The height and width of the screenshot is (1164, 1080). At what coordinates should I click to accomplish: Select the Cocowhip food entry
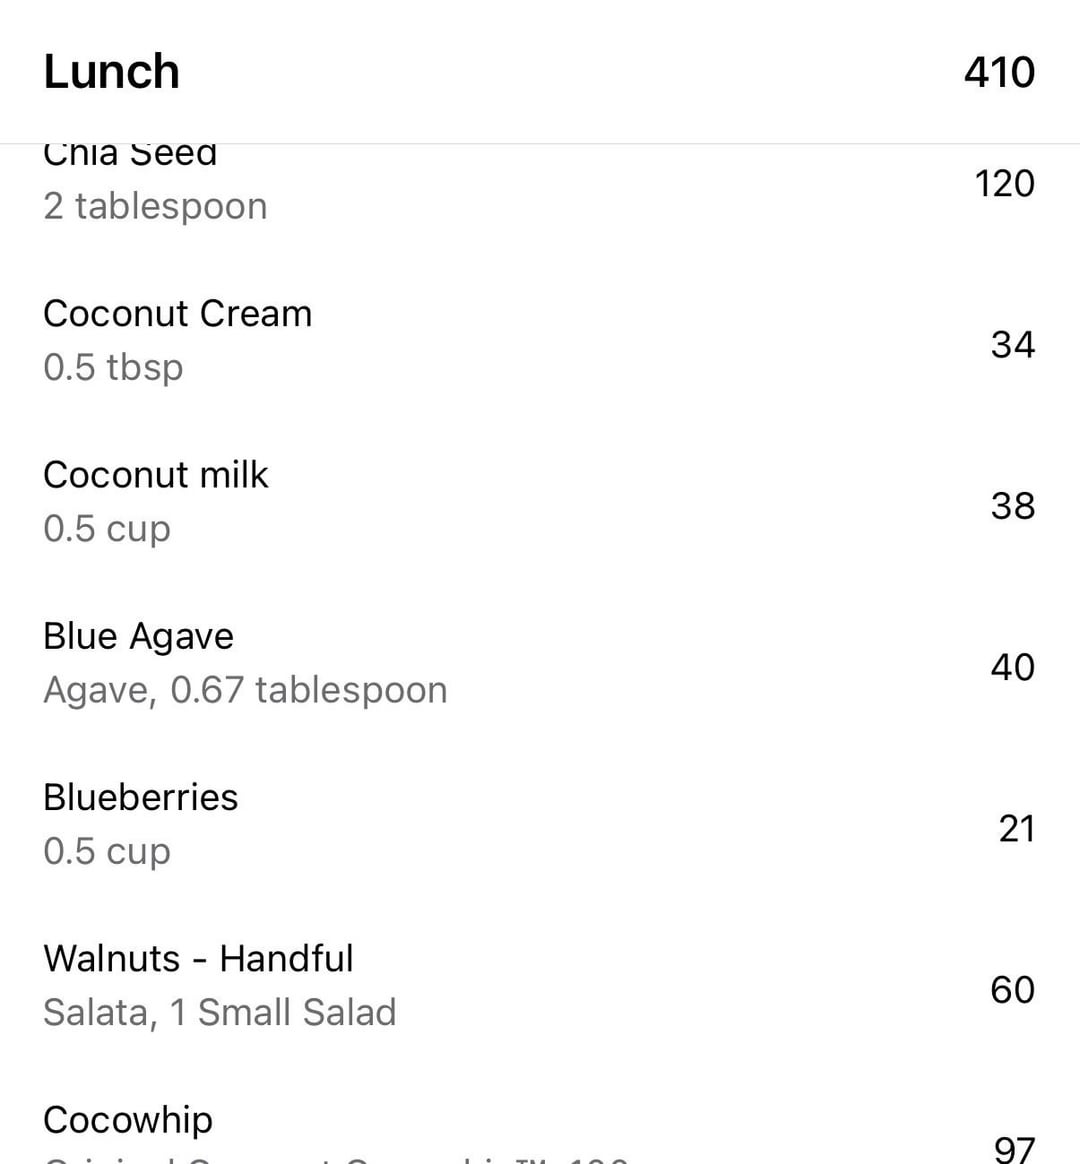pos(540,1115)
